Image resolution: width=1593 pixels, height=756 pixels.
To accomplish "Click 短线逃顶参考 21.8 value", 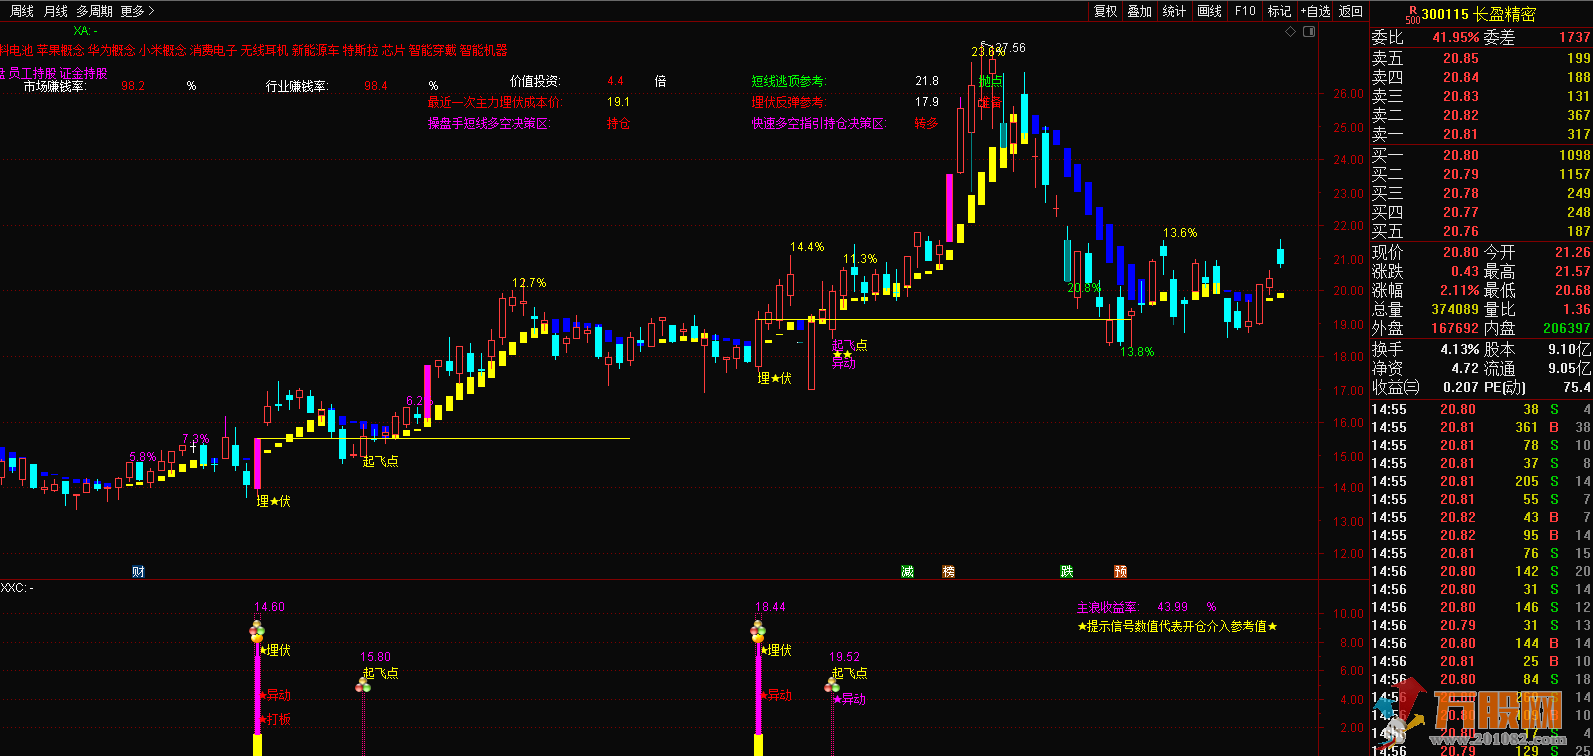I will (x=927, y=80).
